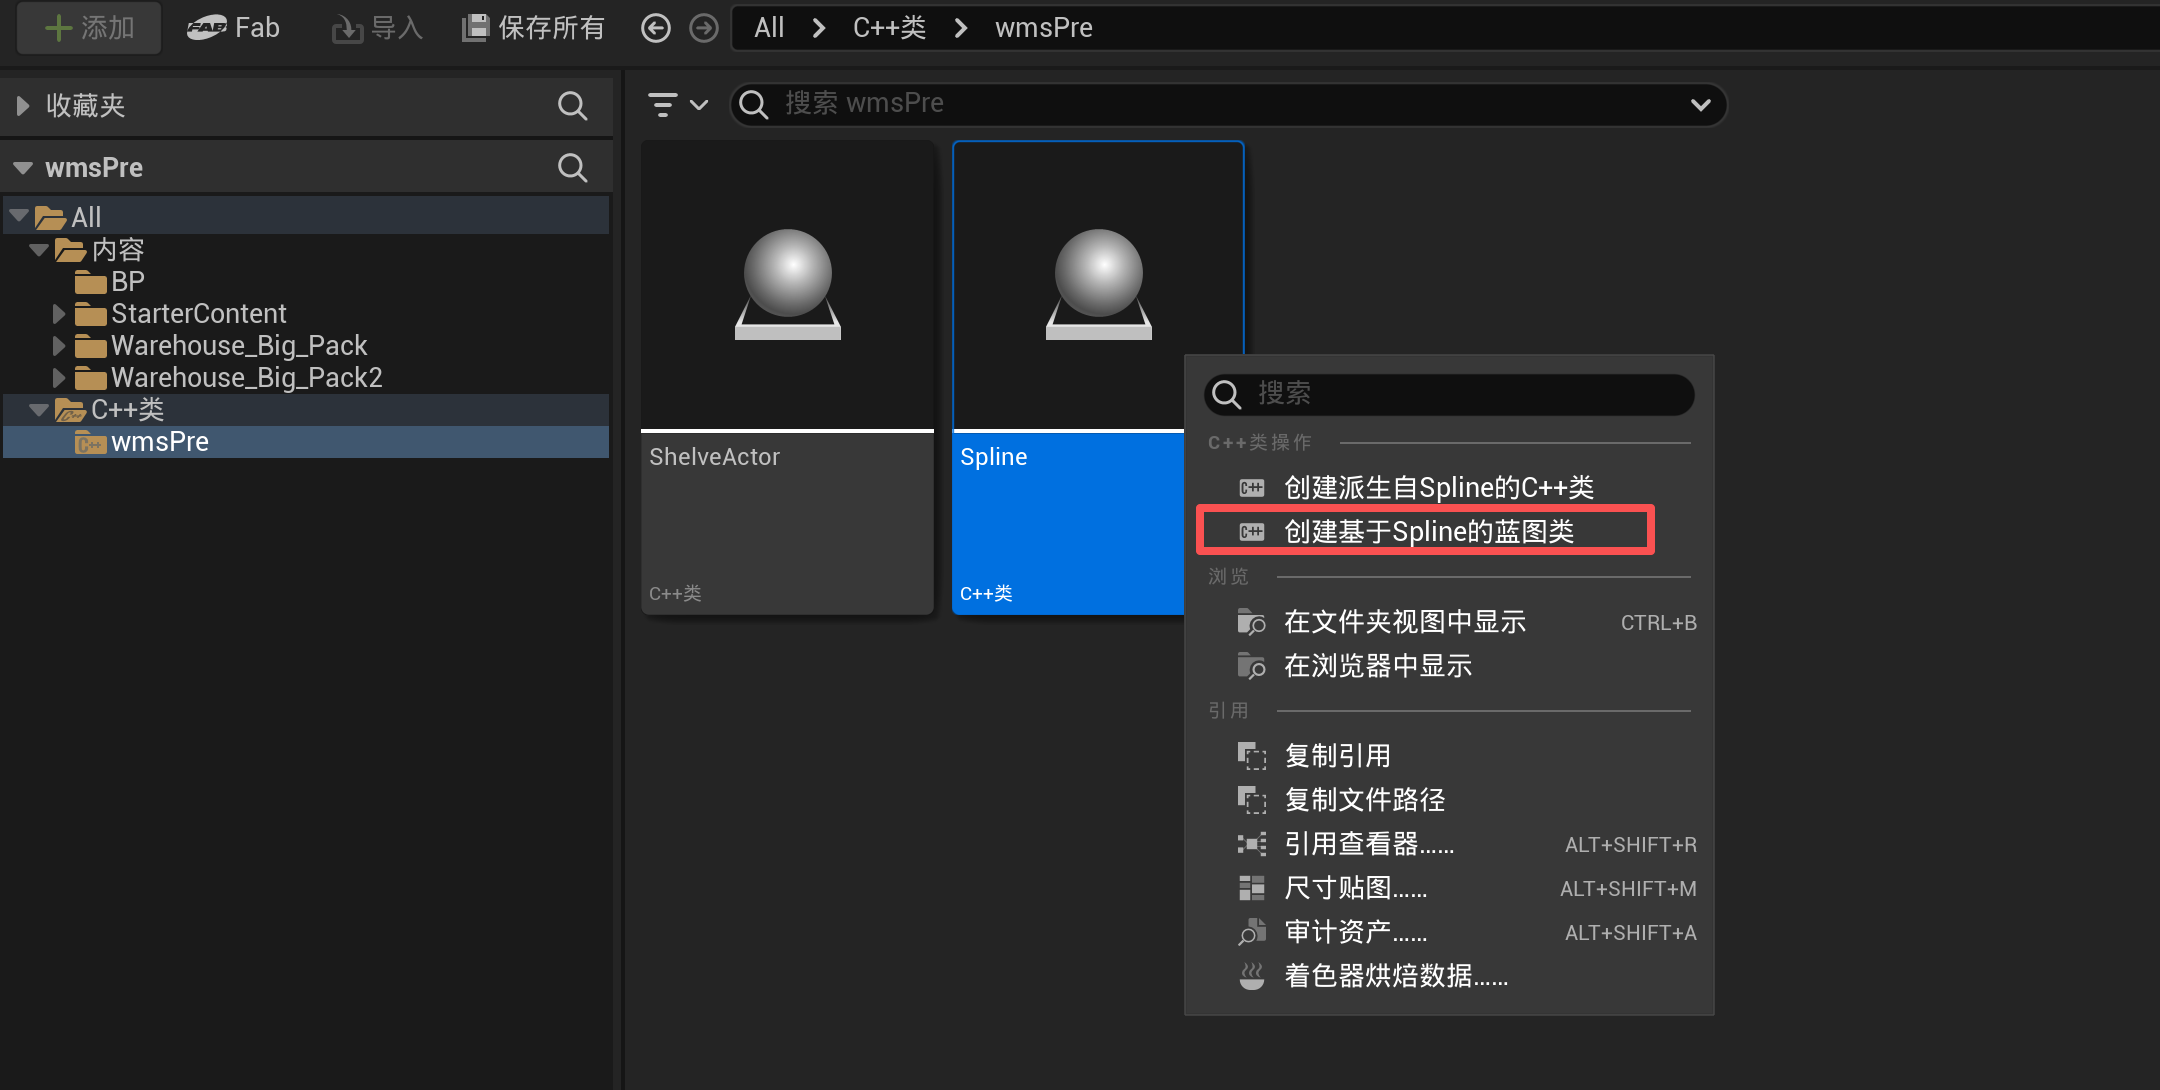Collapse the C++类 tree node

pos(39,410)
